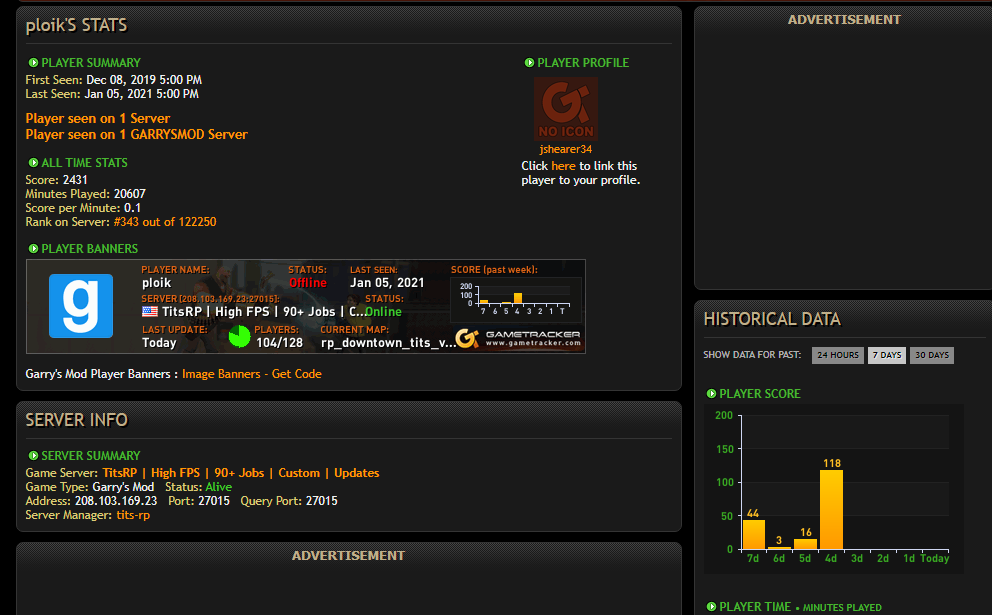The image size is (992, 615).
Task: Click the Last Seen date in Player Summary
Action: tap(142, 94)
